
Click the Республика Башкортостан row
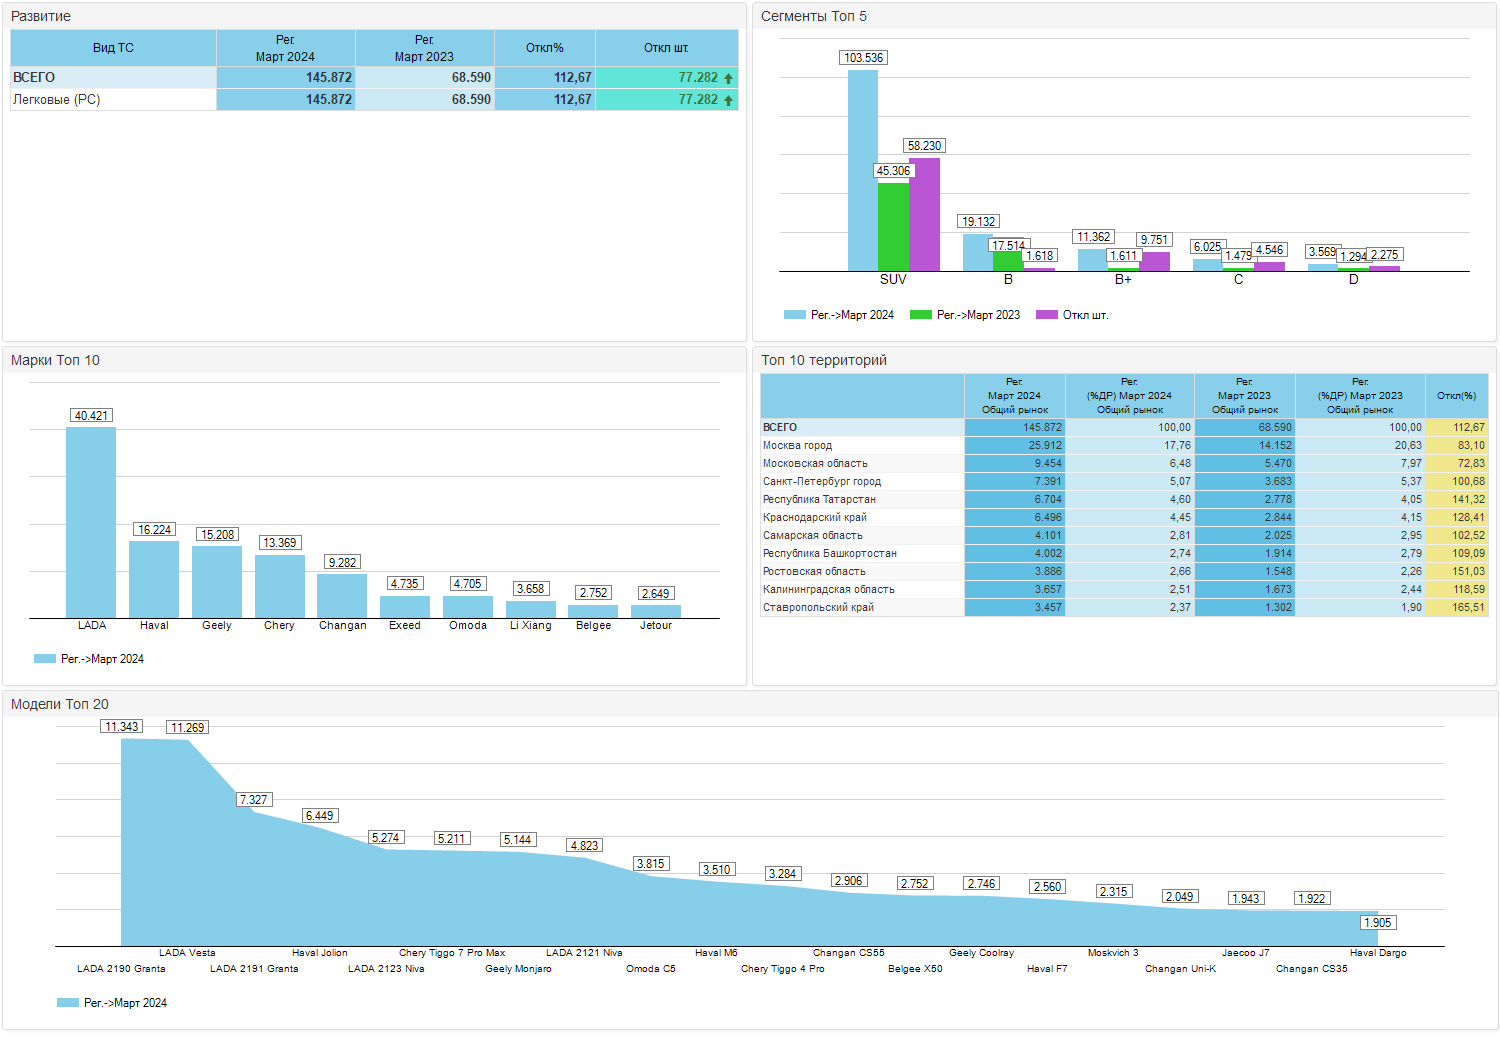pos(1124,553)
